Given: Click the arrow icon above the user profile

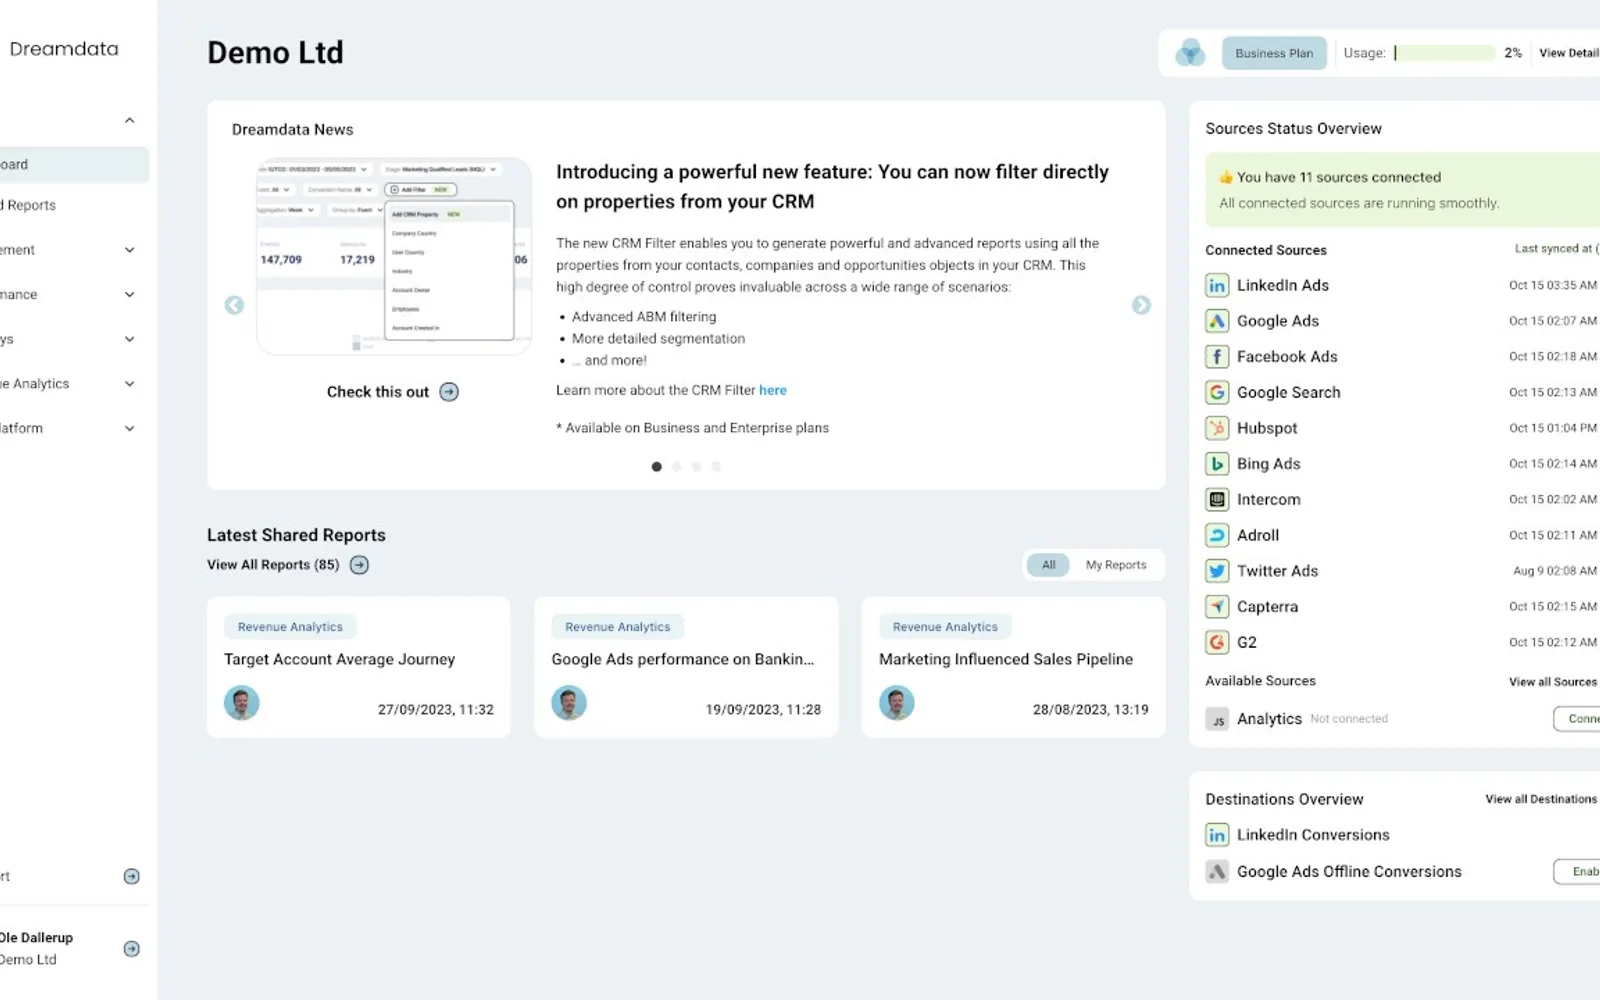Looking at the screenshot, I should click(x=131, y=877).
